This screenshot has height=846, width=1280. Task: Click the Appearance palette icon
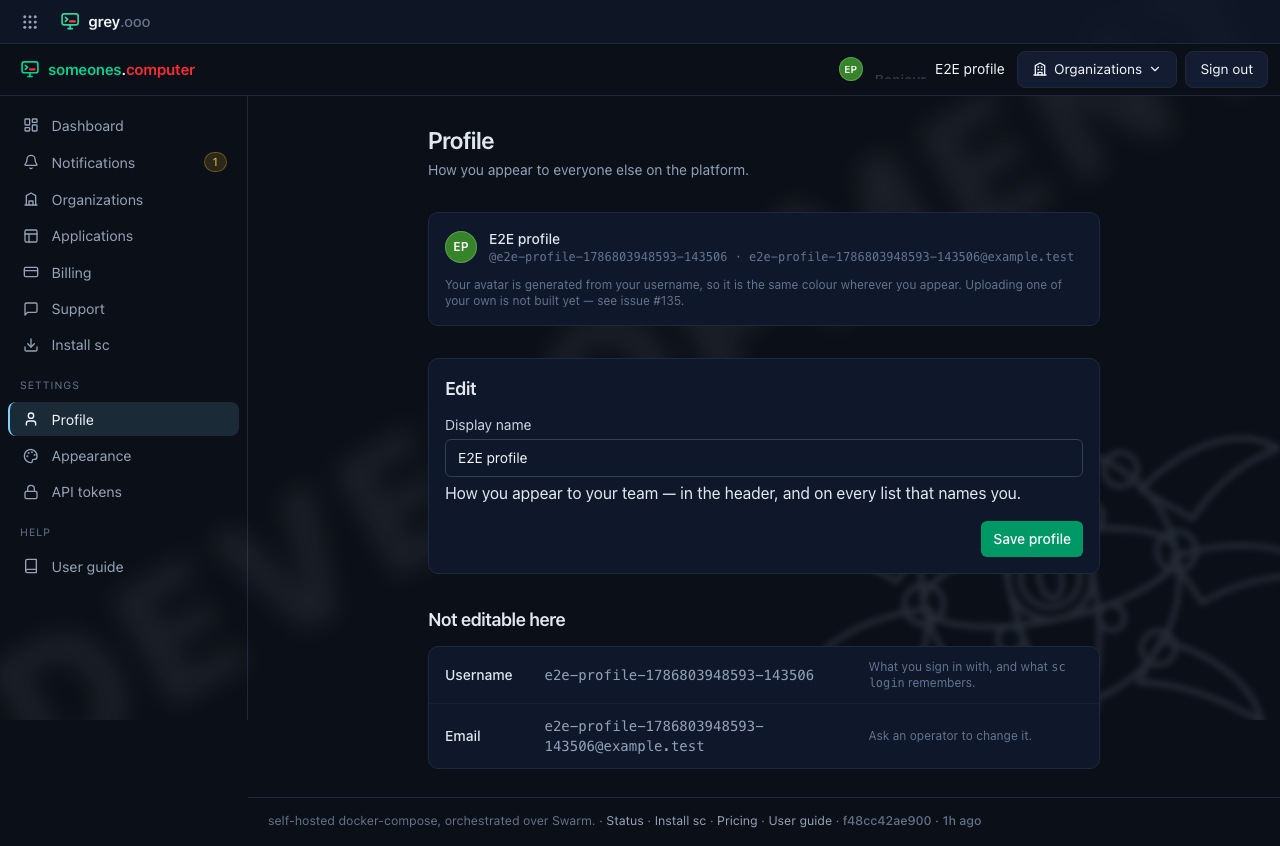(31, 456)
